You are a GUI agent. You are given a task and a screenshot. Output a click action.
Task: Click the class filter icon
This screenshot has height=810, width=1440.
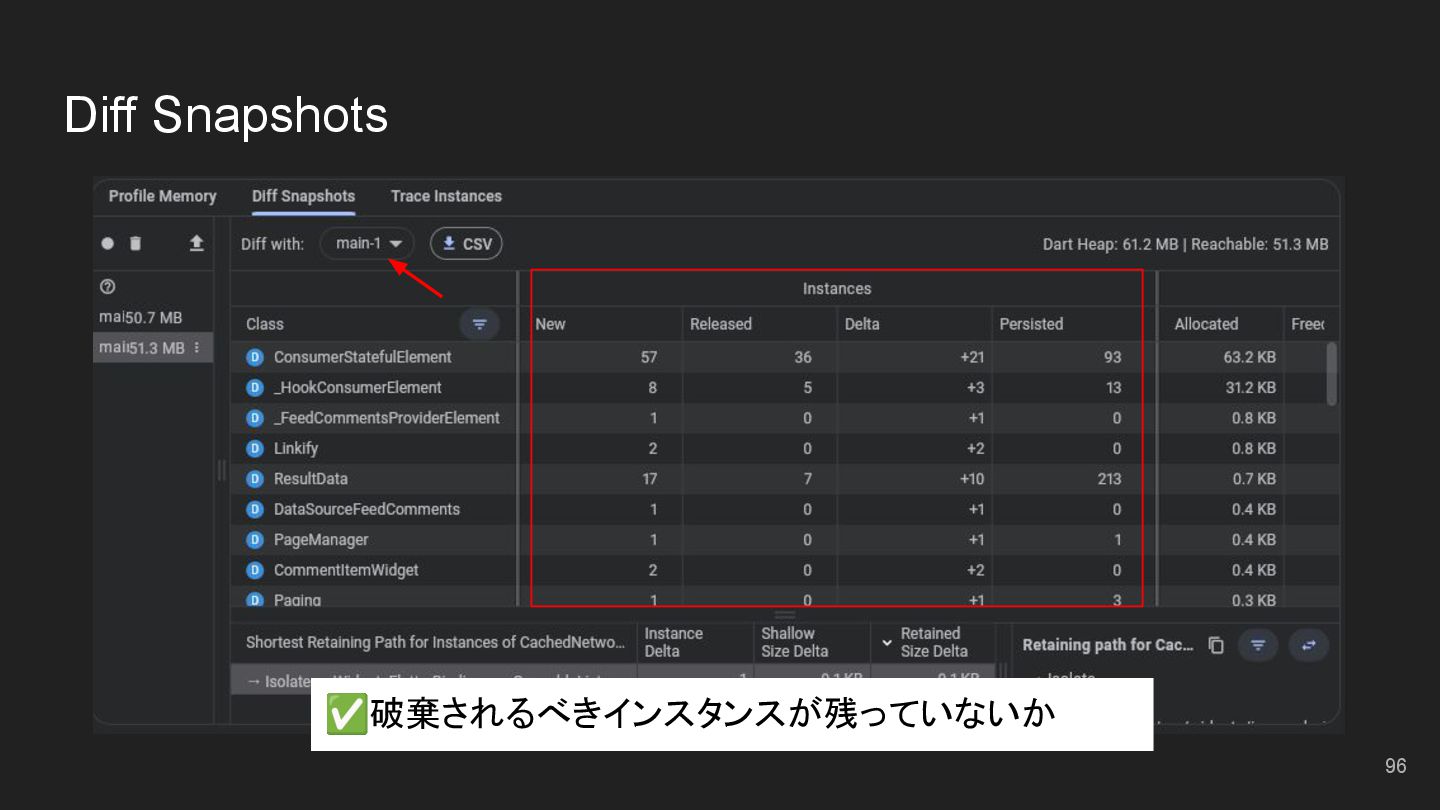pyautogui.click(x=479, y=324)
